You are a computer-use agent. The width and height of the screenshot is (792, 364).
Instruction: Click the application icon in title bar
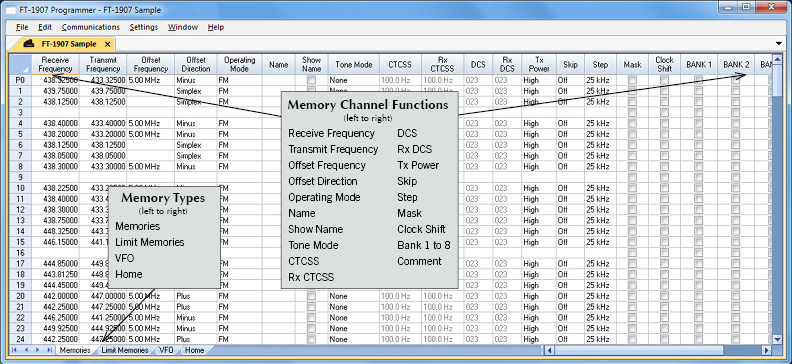click(11, 10)
